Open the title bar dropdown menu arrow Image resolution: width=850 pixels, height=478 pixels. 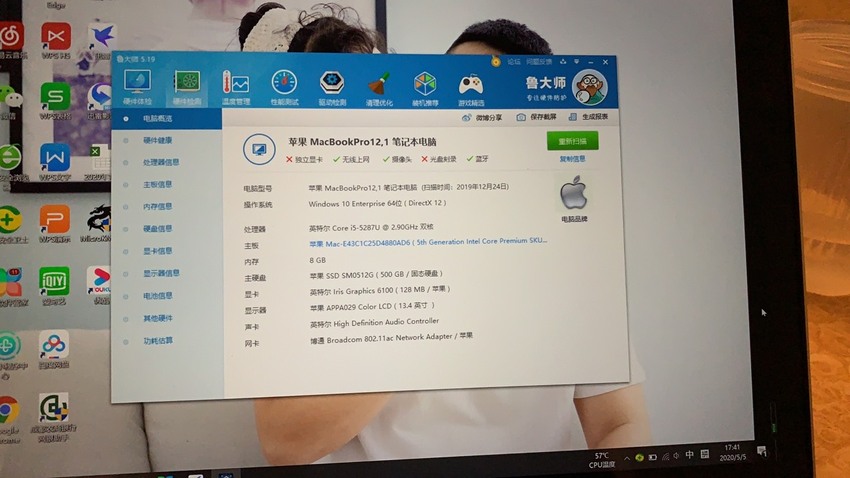576,62
